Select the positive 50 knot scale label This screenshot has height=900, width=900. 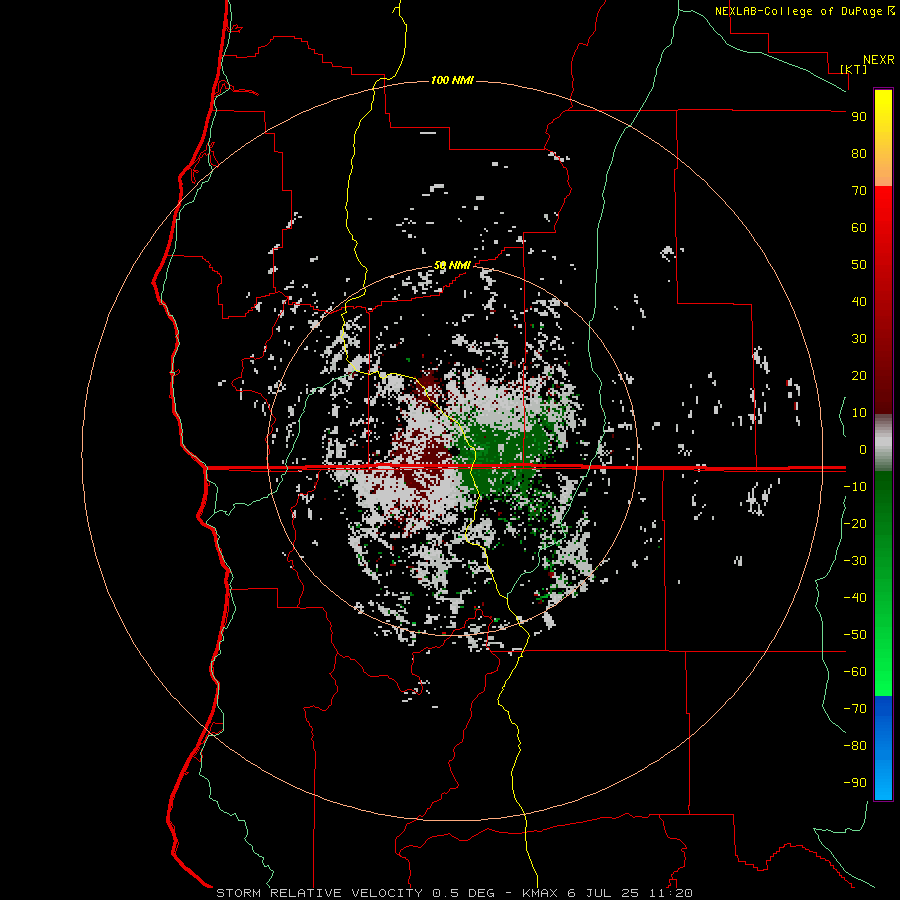pyautogui.click(x=859, y=265)
